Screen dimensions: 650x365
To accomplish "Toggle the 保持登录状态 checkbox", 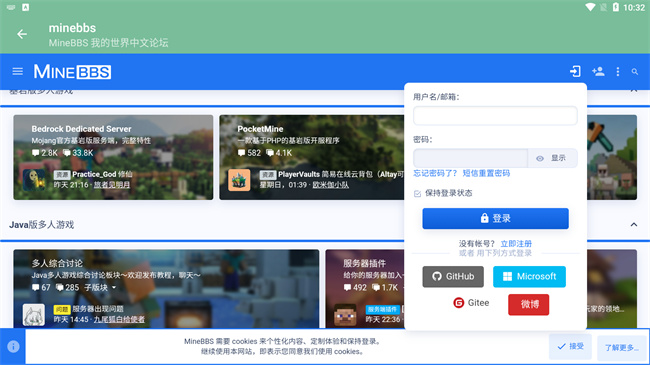I will [x=417, y=193].
